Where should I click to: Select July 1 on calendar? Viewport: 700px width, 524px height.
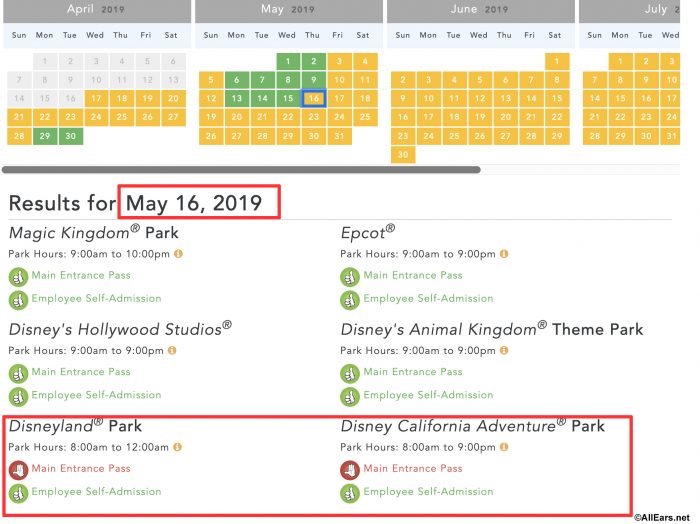pyautogui.click(x=621, y=62)
